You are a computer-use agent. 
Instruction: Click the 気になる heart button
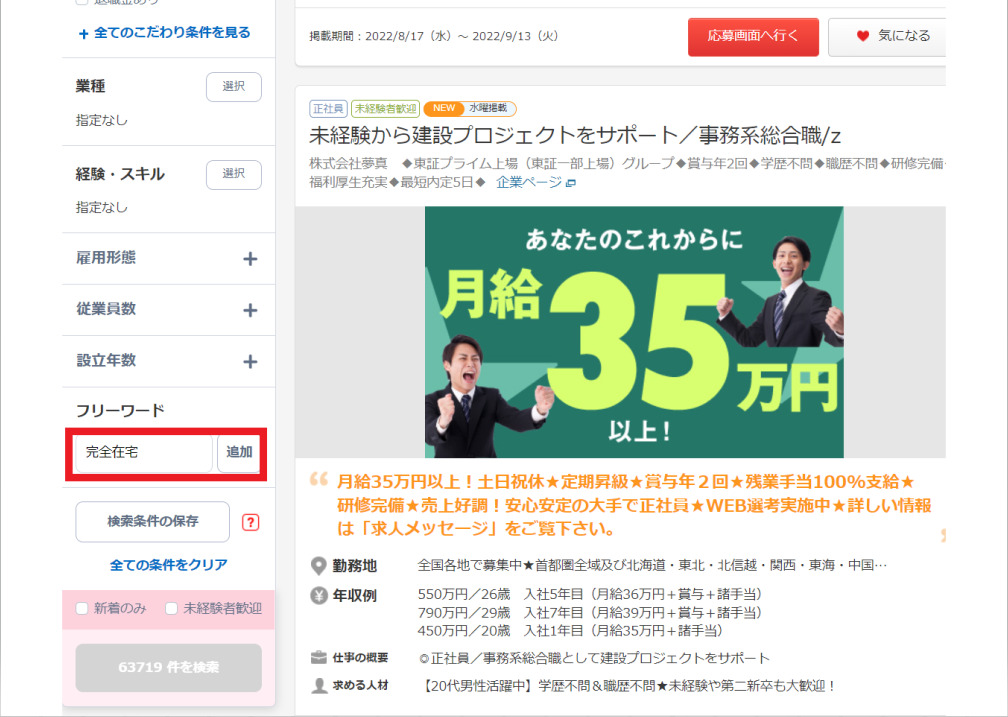pyautogui.click(x=887, y=37)
